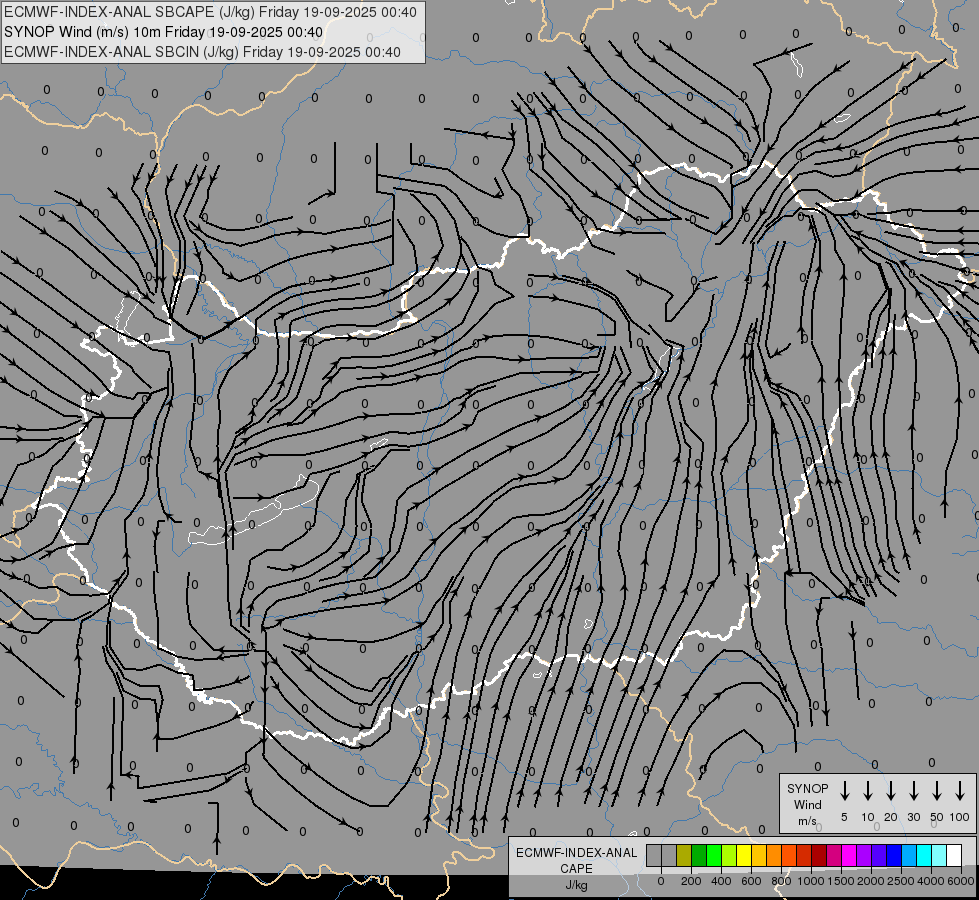
Task: Click the wind legend value 30
Action: 913,817
